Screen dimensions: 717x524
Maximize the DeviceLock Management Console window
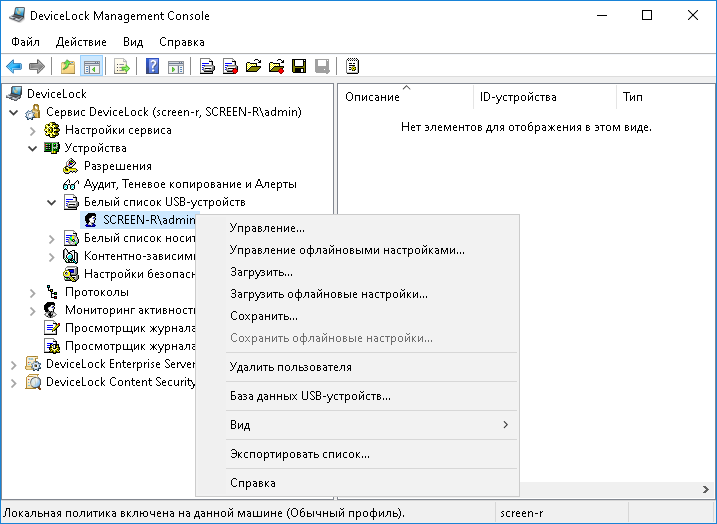[x=647, y=16]
